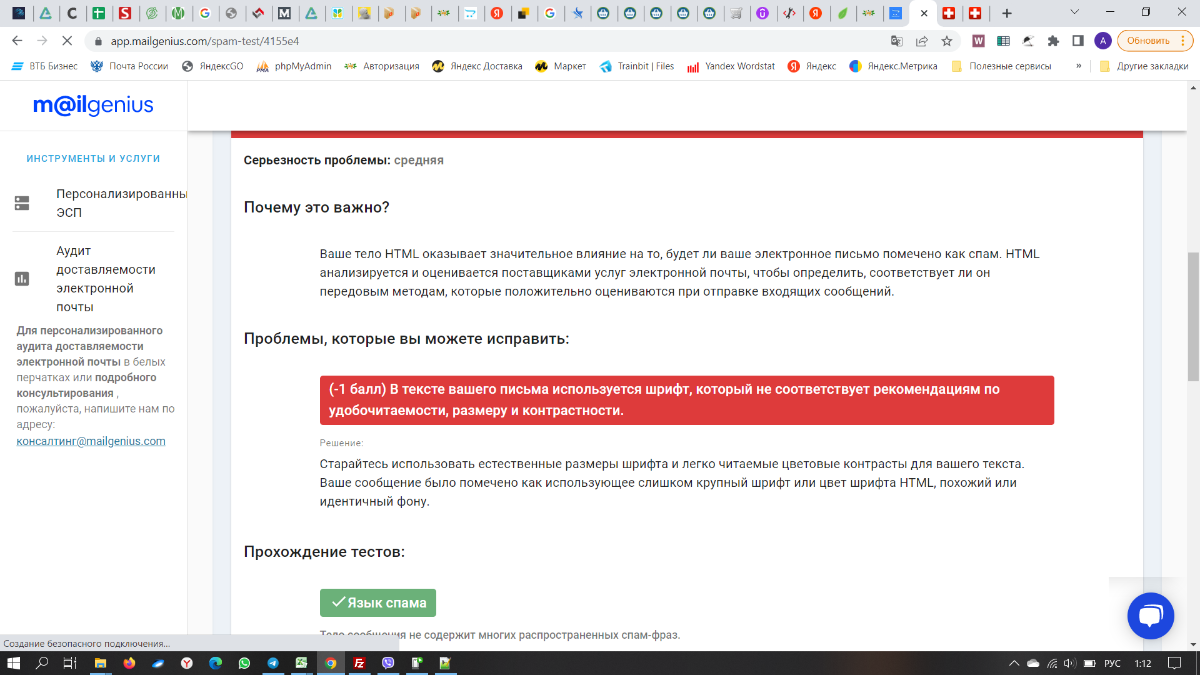Click the MailGenius logo
Viewport: 1200px width, 675px height.
pos(93,106)
